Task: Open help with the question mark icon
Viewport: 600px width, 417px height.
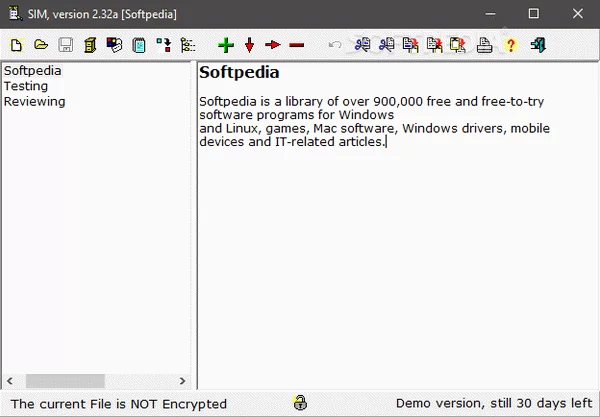Action: coord(510,45)
